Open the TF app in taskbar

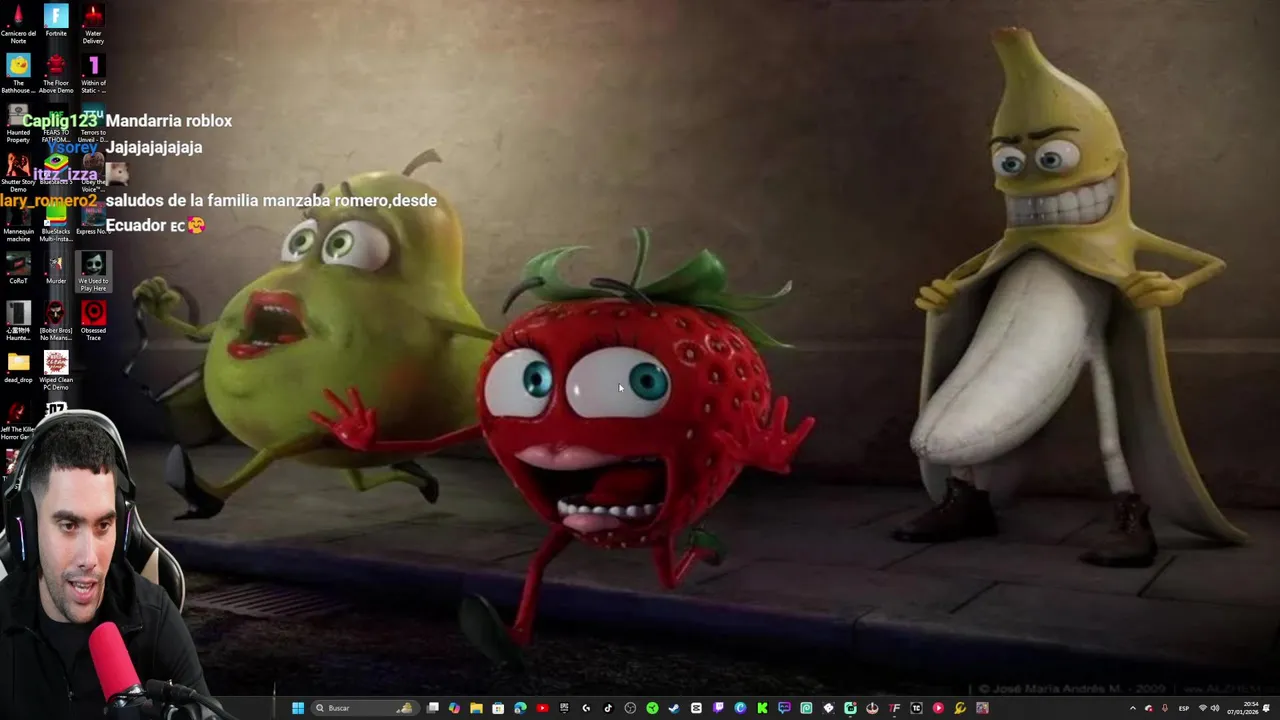point(894,708)
